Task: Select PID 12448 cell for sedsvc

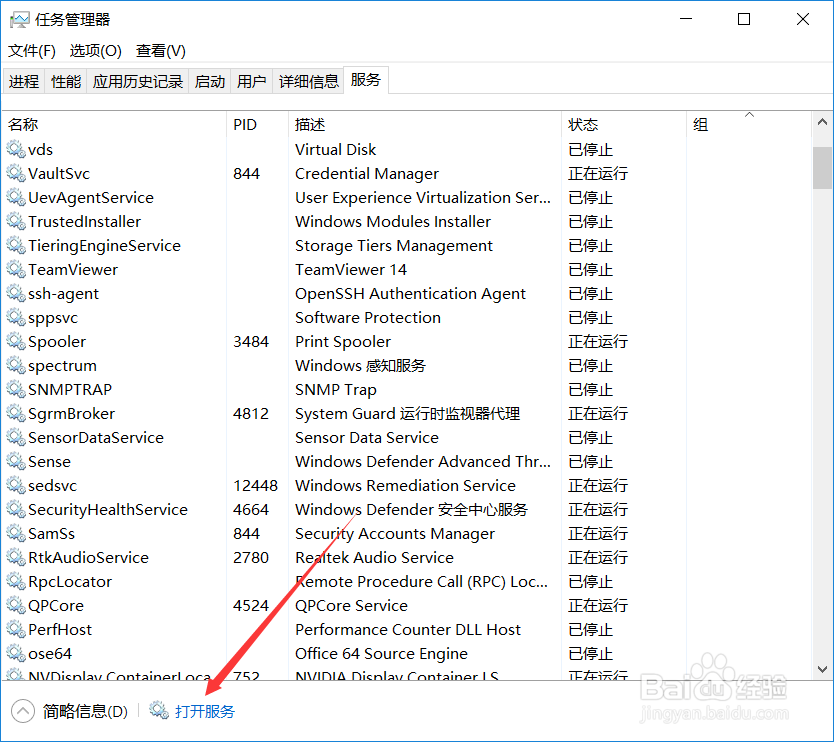Action: (x=255, y=486)
